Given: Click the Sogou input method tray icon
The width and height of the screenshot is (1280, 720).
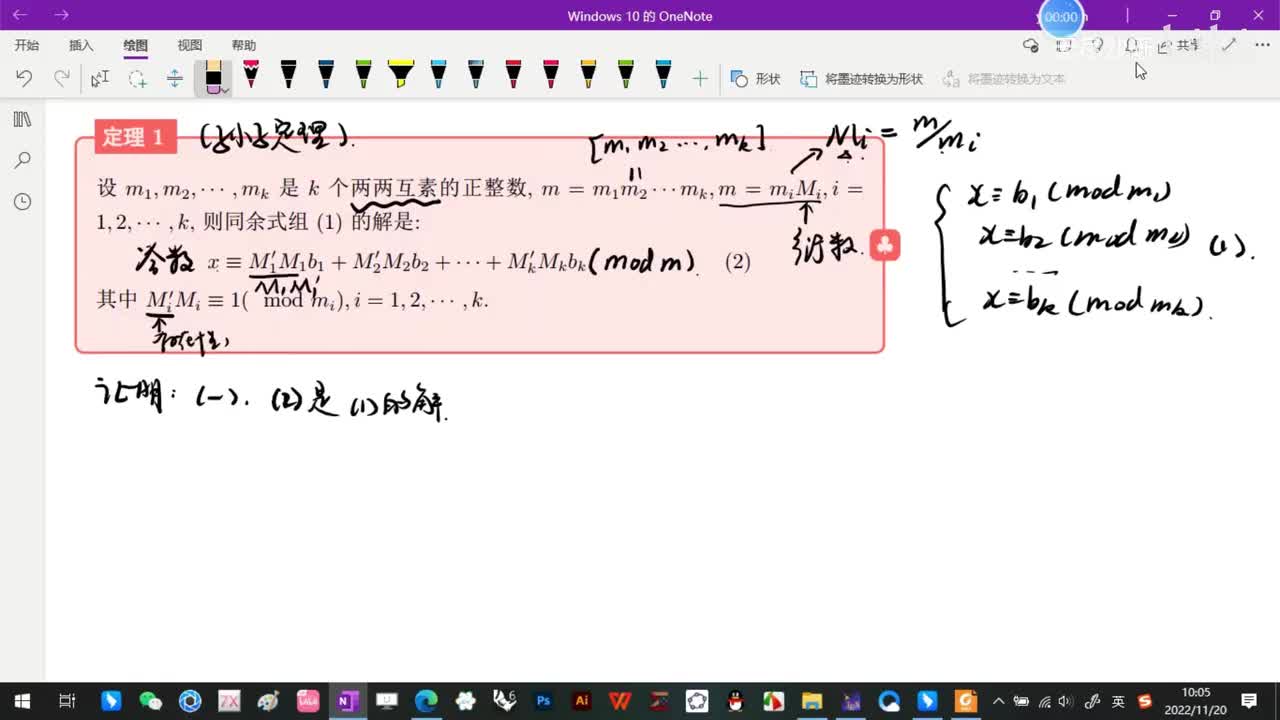Looking at the screenshot, I should coord(1145,701).
